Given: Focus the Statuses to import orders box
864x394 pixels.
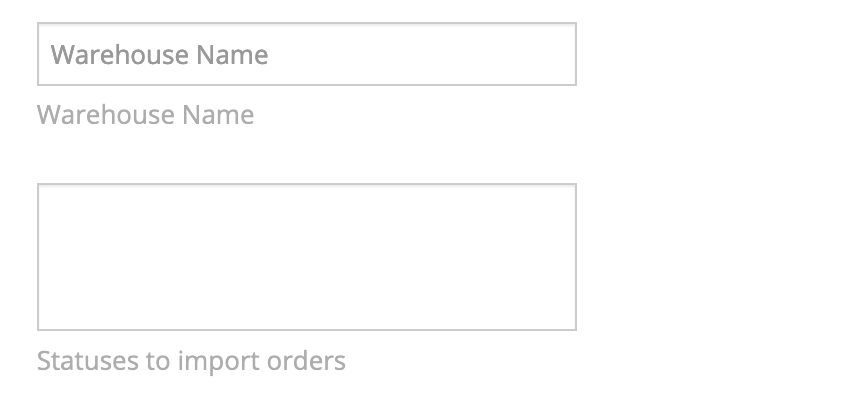Looking at the screenshot, I should pyautogui.click(x=307, y=257).
